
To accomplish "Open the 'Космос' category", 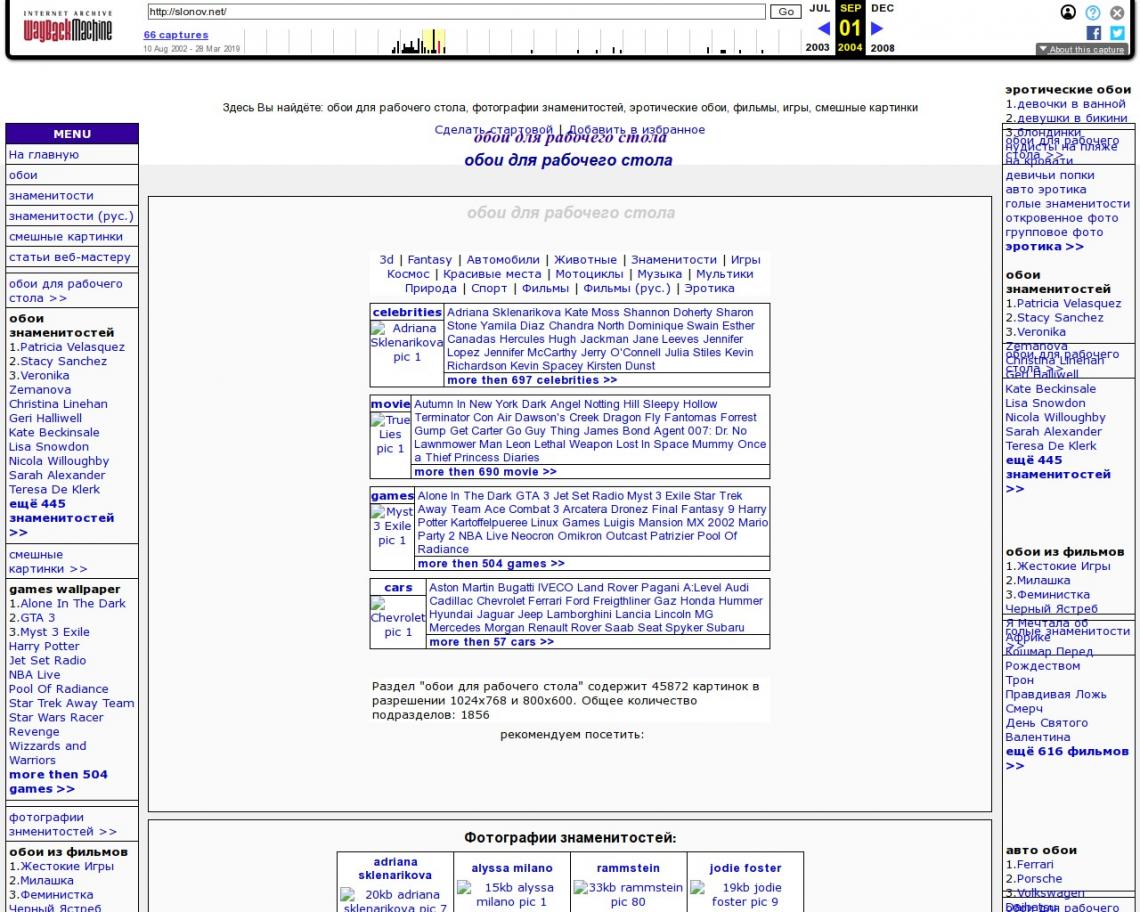I will click(x=408, y=274).
